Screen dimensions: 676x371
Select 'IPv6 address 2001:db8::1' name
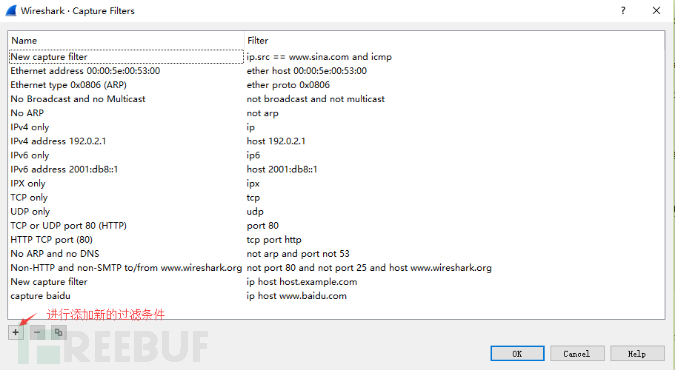pos(64,169)
